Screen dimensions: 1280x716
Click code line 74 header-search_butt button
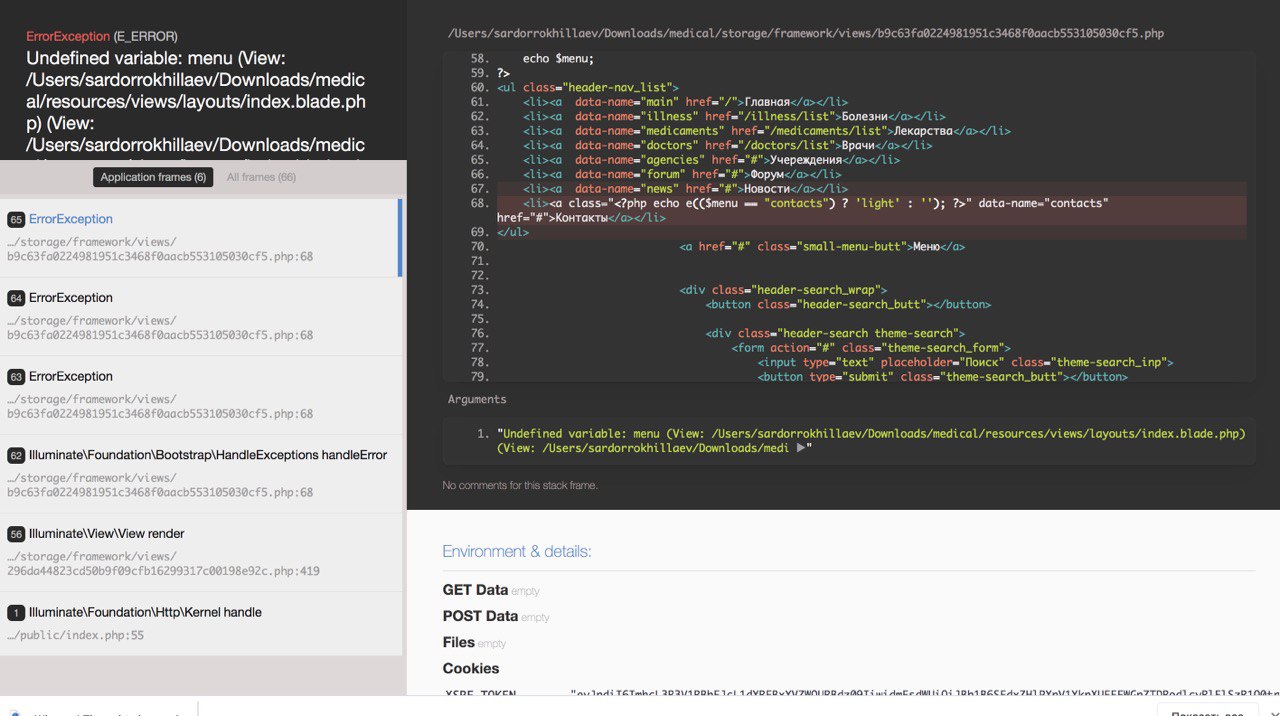pos(848,304)
